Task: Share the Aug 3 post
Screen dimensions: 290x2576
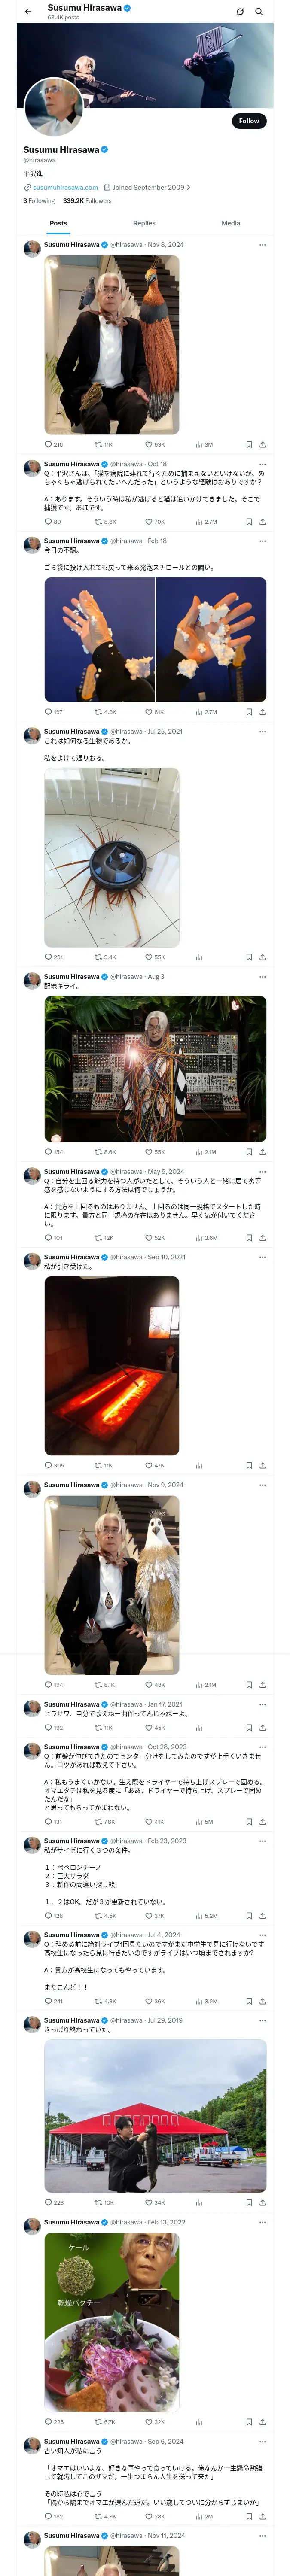Action: point(262,1151)
